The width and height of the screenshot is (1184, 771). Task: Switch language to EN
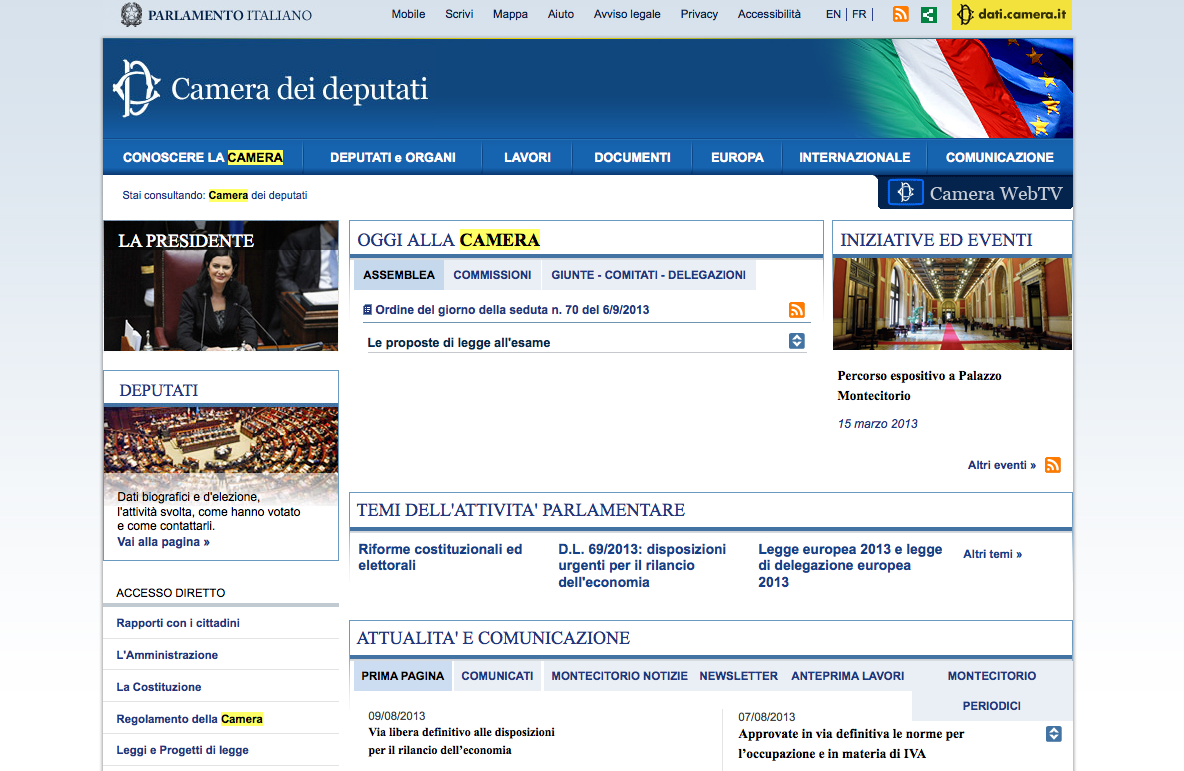pos(833,14)
